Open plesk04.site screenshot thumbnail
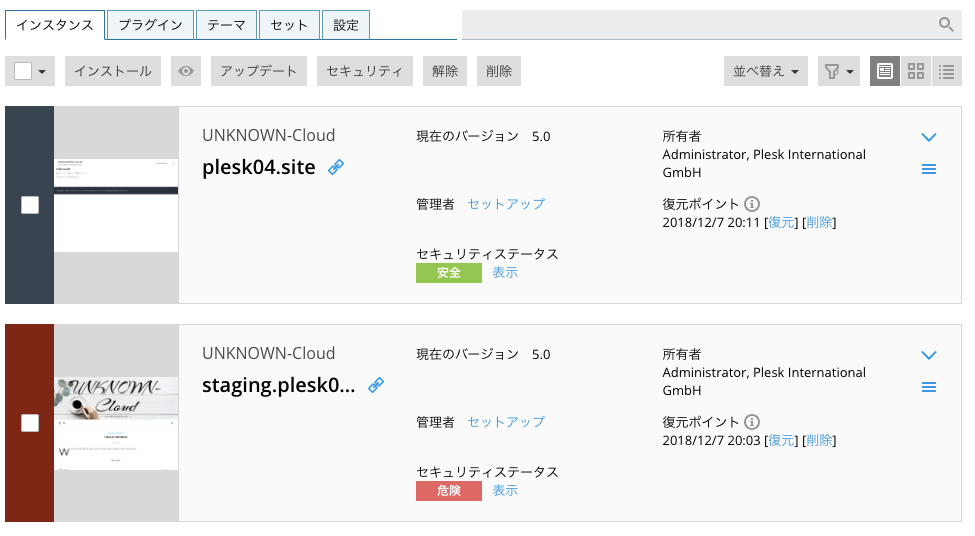The image size is (975, 536). (116, 205)
